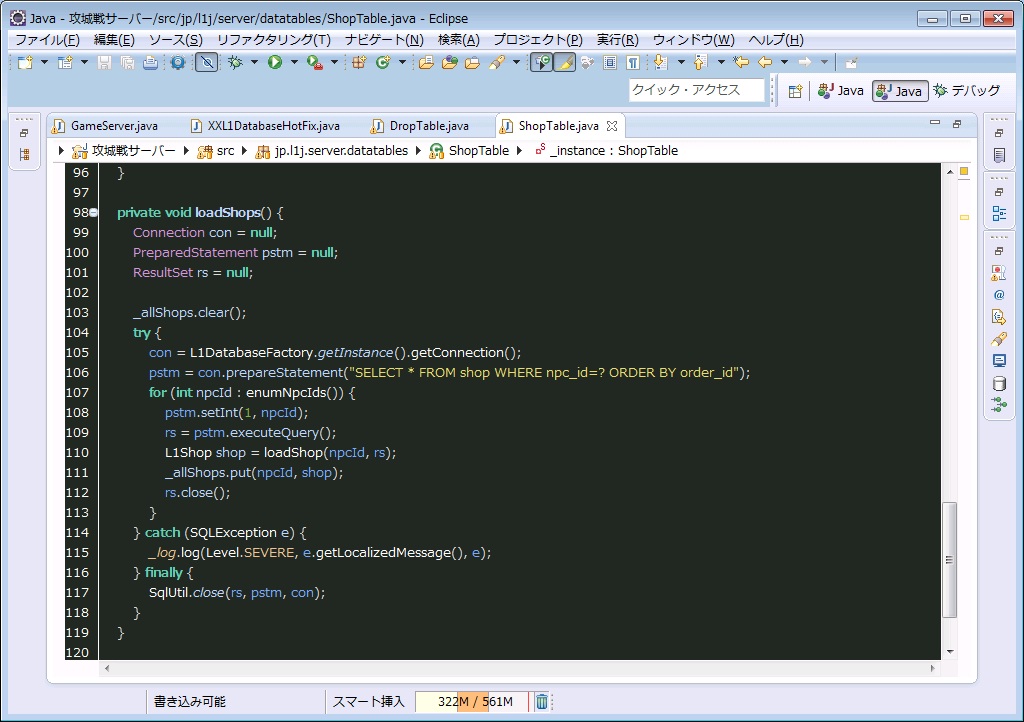Toggle Mark Occurrences highlighter button
Screen dimensions: 1024x722
(565, 63)
